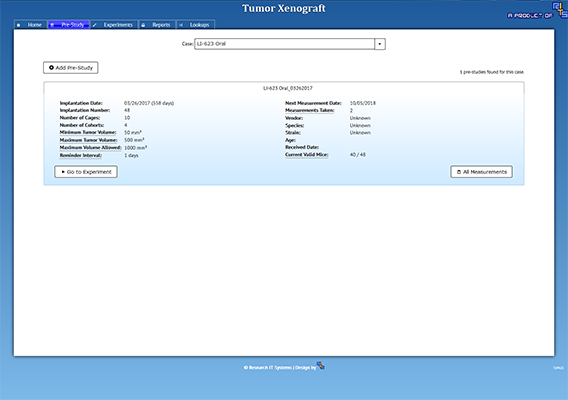568x400 pixels.
Task: Click the Lookups tab icon
Action: click(181, 25)
